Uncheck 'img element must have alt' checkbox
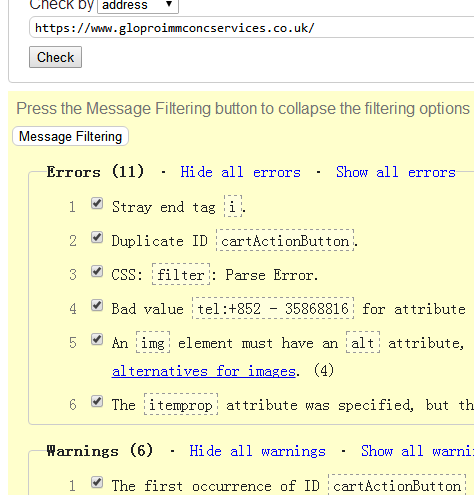 click(x=97, y=339)
